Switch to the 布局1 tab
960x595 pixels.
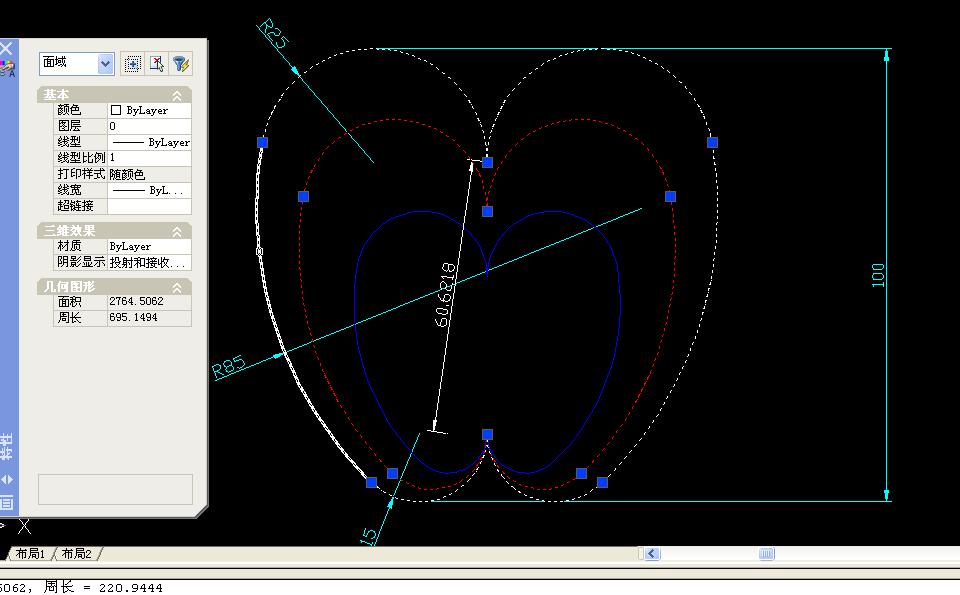click(30, 554)
